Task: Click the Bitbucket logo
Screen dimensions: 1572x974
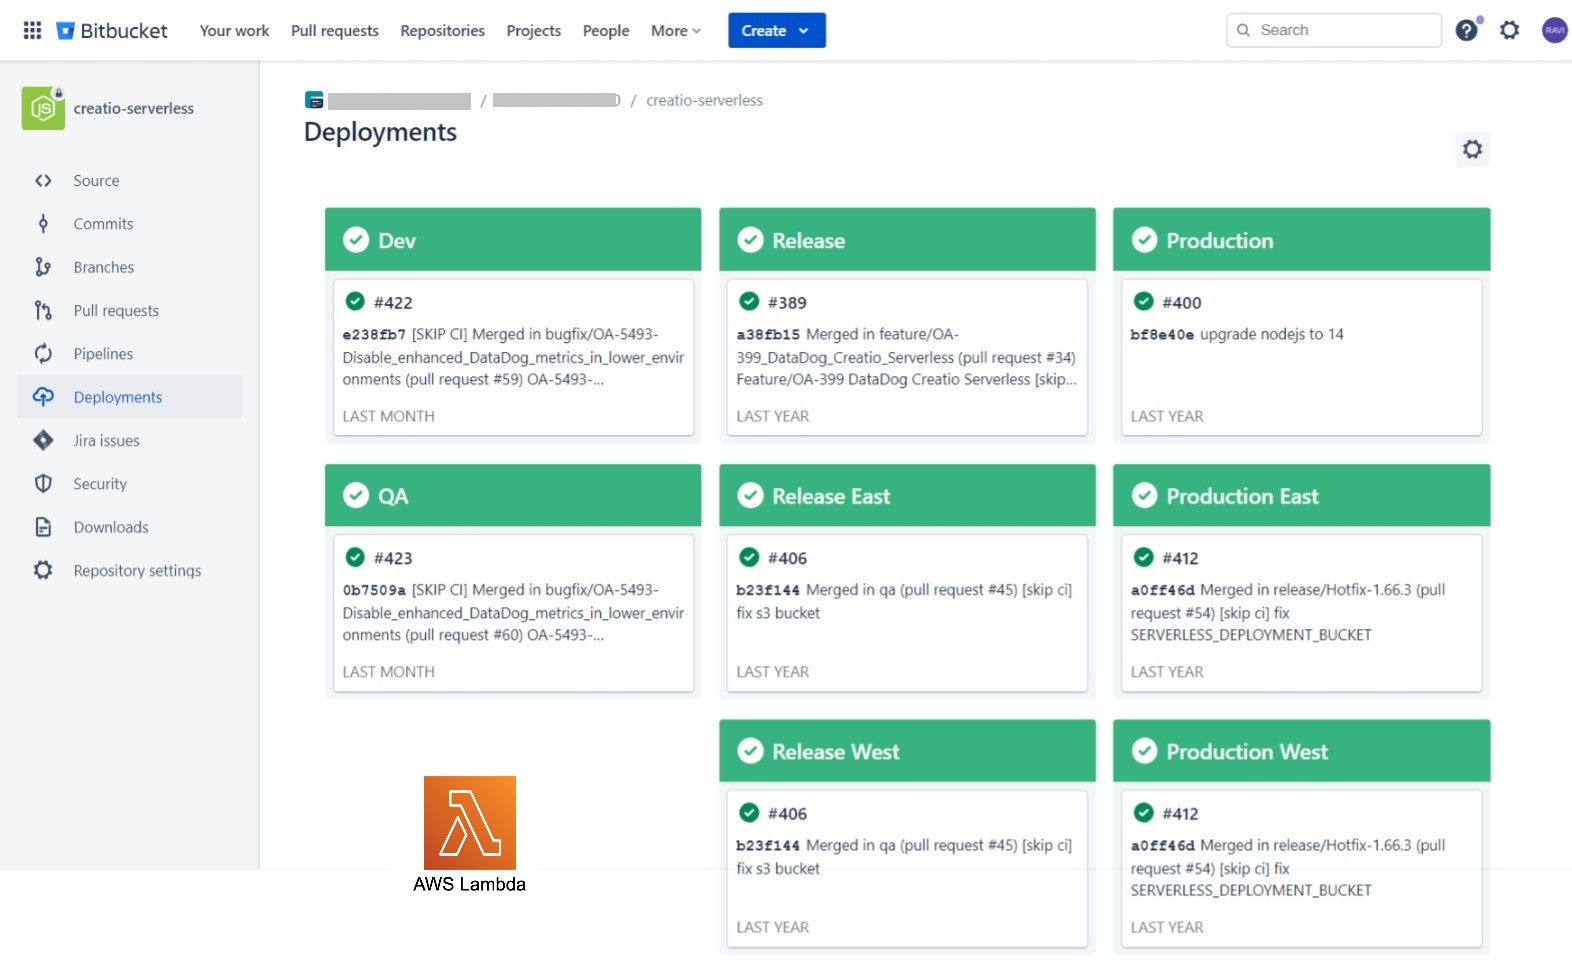Action: (111, 31)
